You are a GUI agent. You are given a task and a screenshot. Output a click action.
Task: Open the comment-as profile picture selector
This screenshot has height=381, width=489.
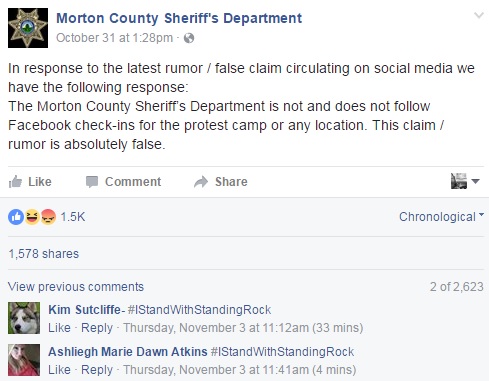click(465, 181)
